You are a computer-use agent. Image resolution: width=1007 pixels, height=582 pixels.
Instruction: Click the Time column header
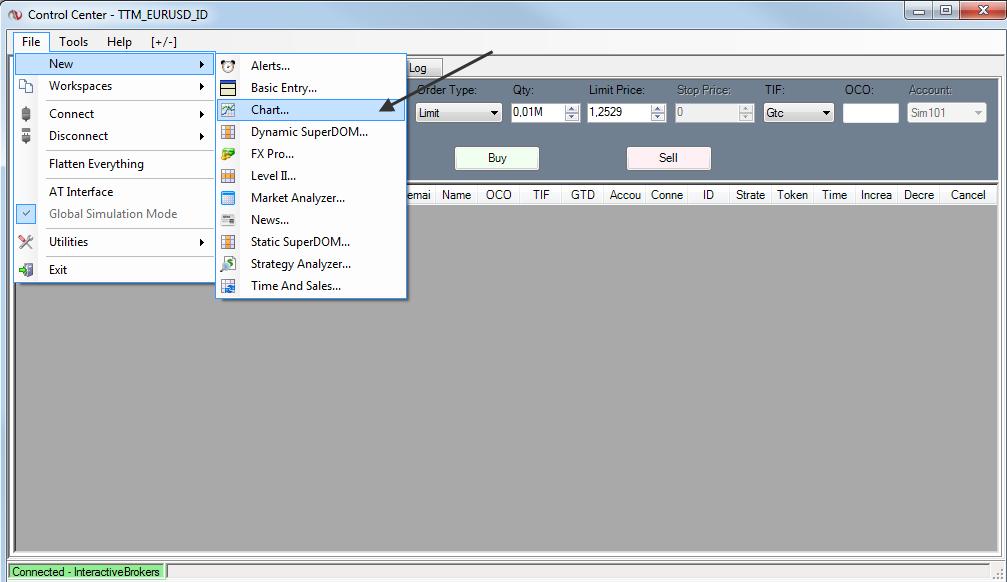click(834, 195)
